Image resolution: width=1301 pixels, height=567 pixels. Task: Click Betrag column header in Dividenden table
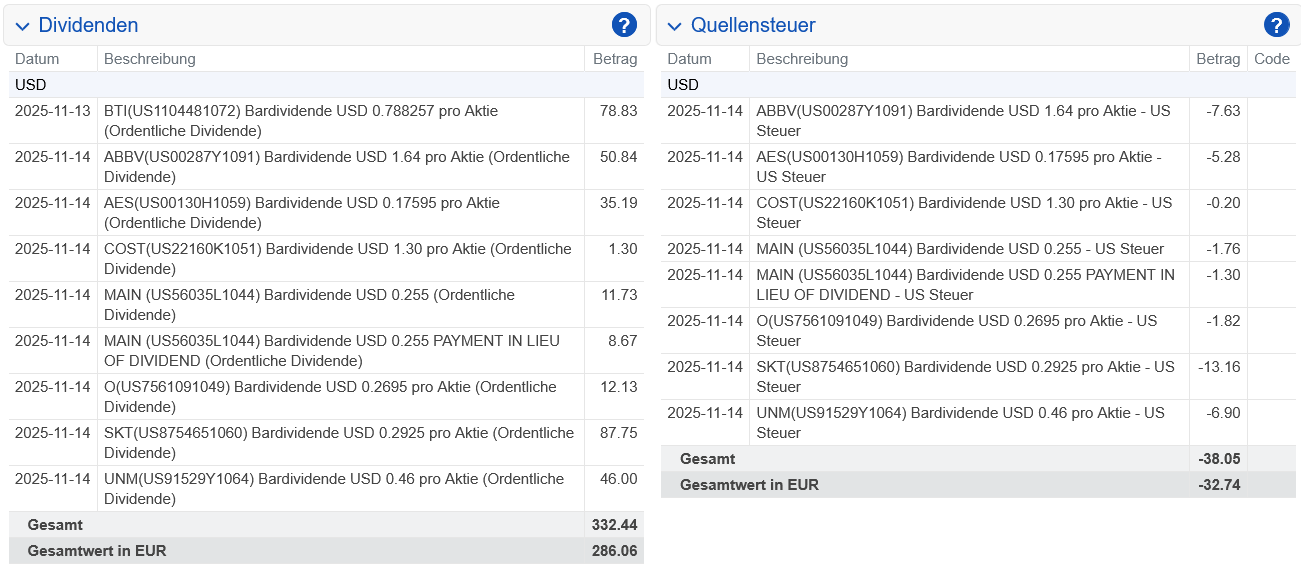coord(614,59)
